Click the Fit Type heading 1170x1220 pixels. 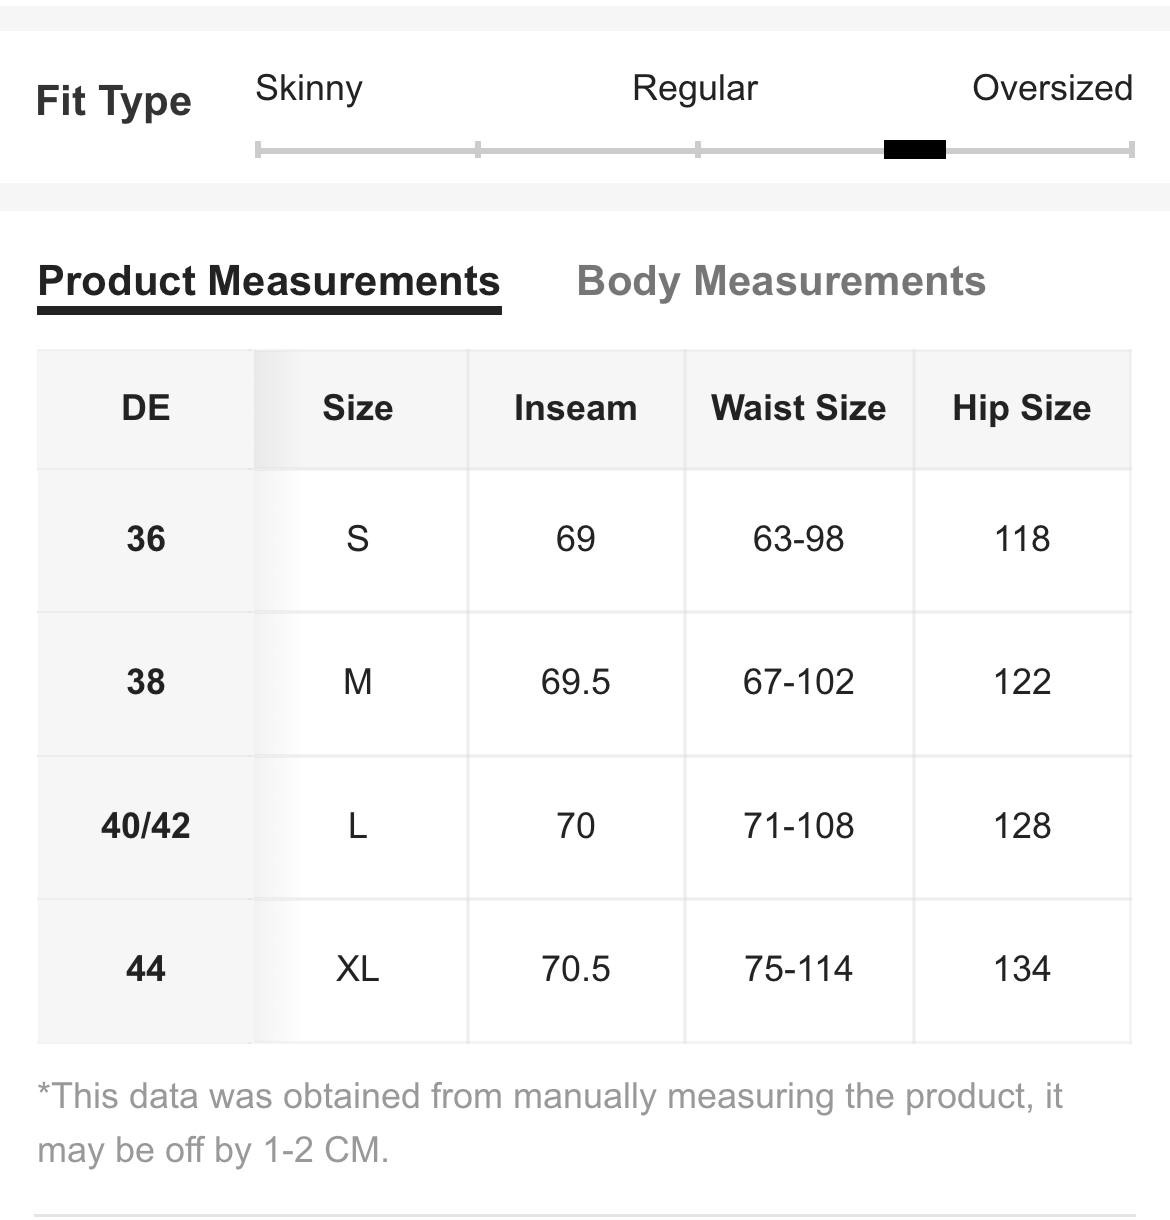tap(114, 102)
